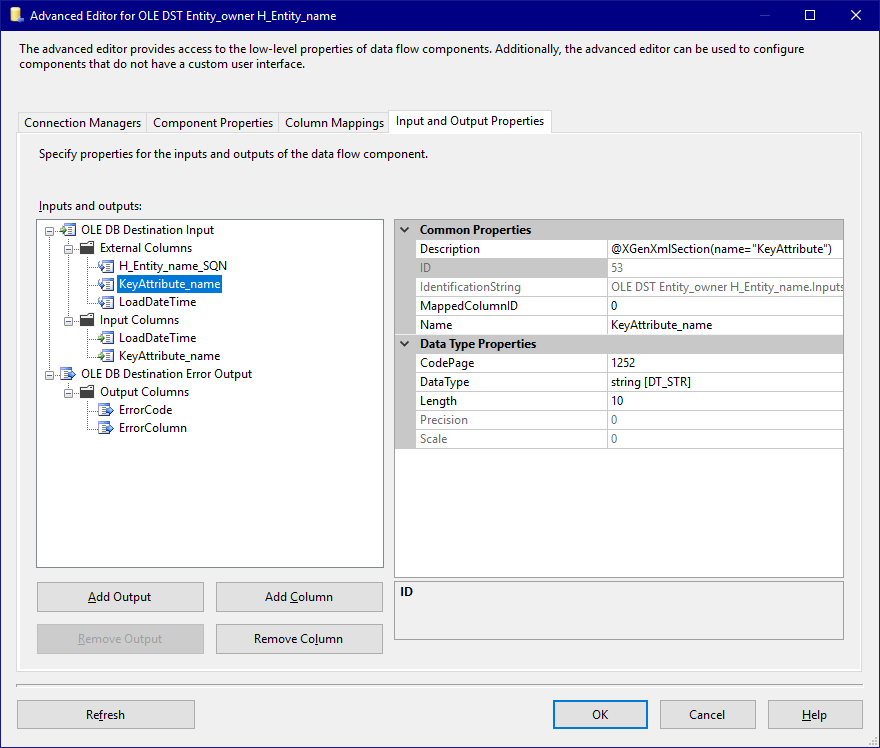Screen dimensions: 880x748
Task: Select the H_Entity_name_SQN external column
Action: tap(173, 266)
